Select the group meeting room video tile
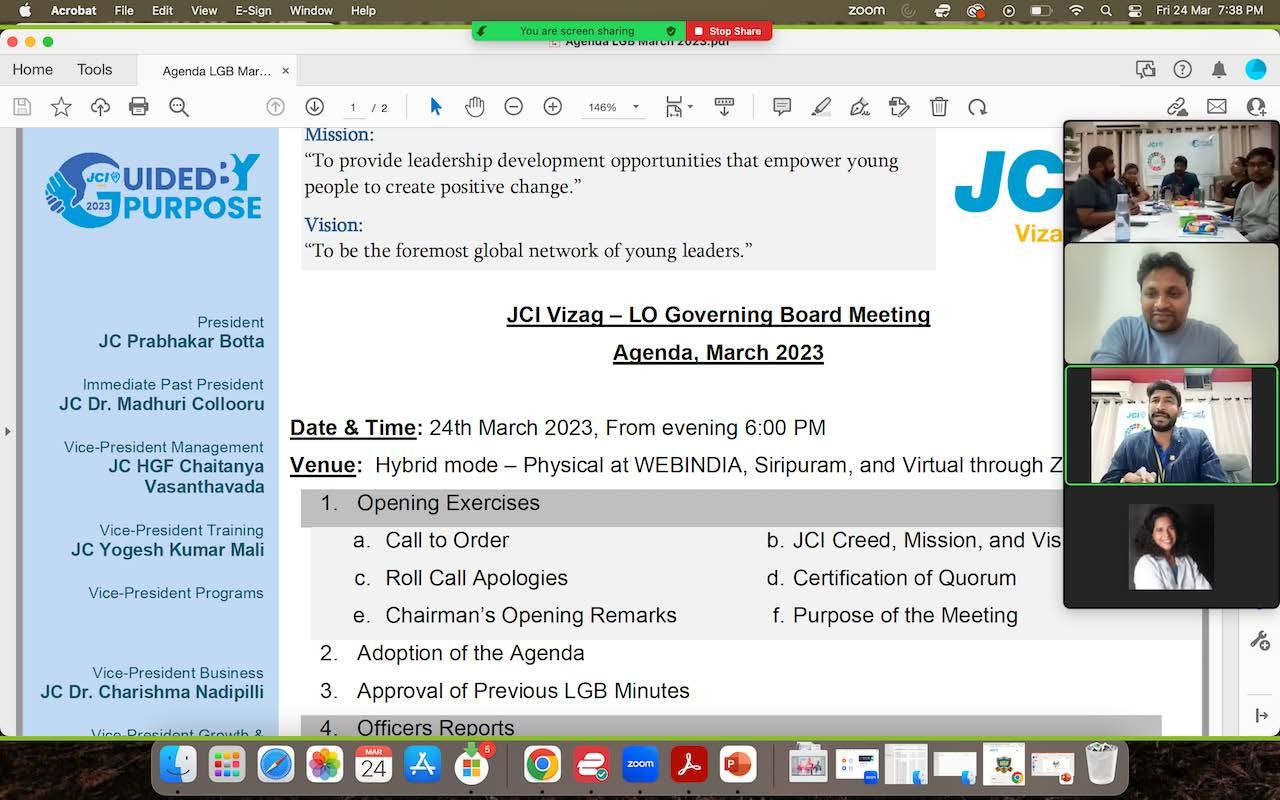 [x=1171, y=182]
